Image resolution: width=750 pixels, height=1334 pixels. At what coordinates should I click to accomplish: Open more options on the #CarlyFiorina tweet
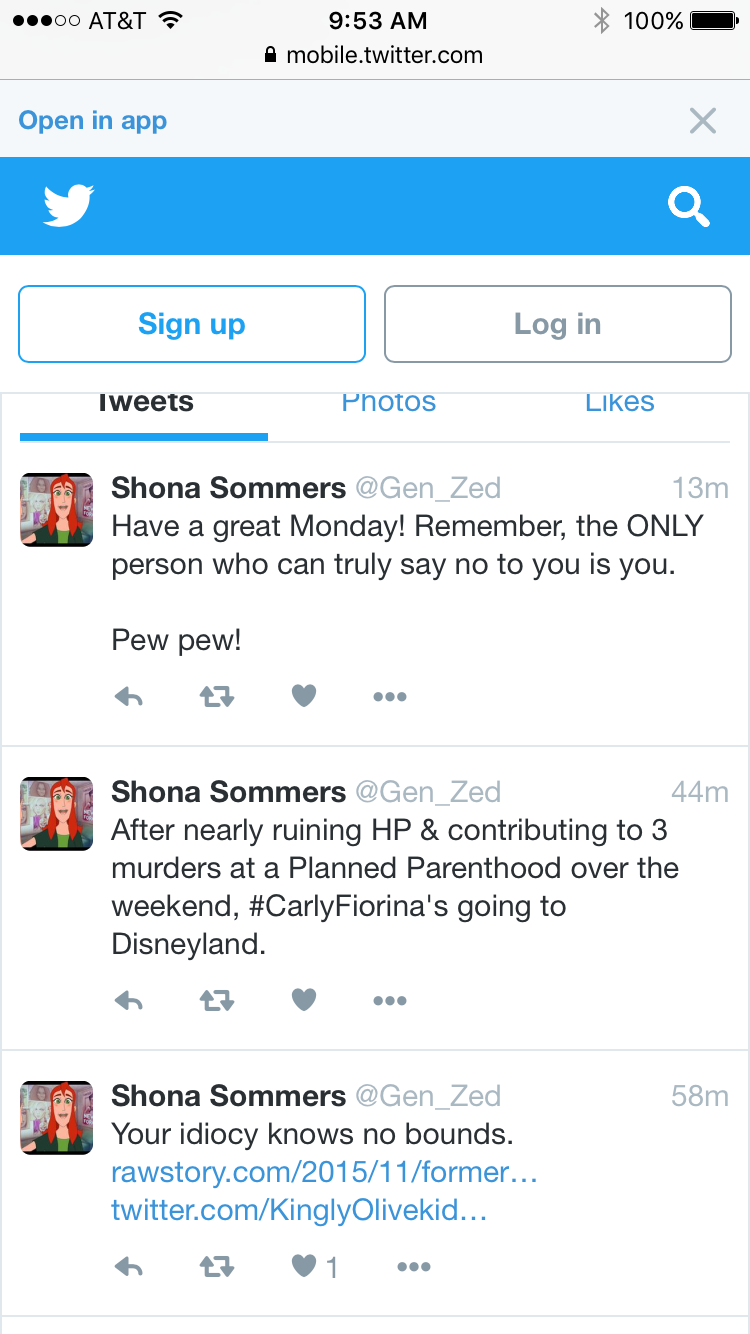pyautogui.click(x=390, y=1000)
